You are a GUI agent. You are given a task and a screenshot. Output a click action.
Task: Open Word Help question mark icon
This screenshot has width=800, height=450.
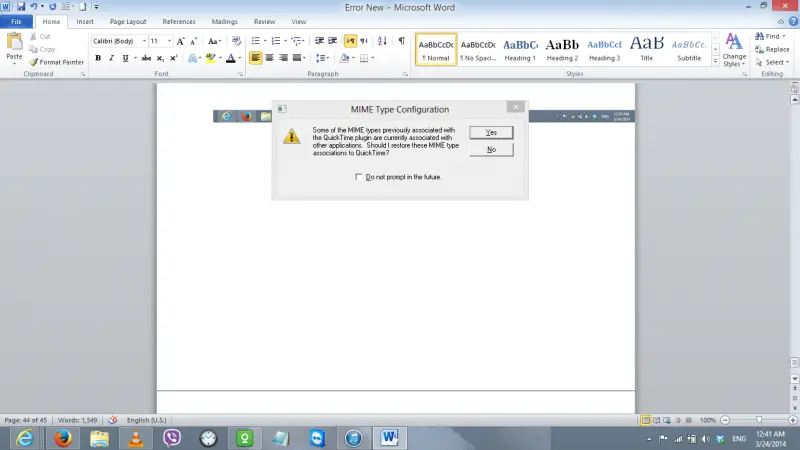click(x=790, y=21)
